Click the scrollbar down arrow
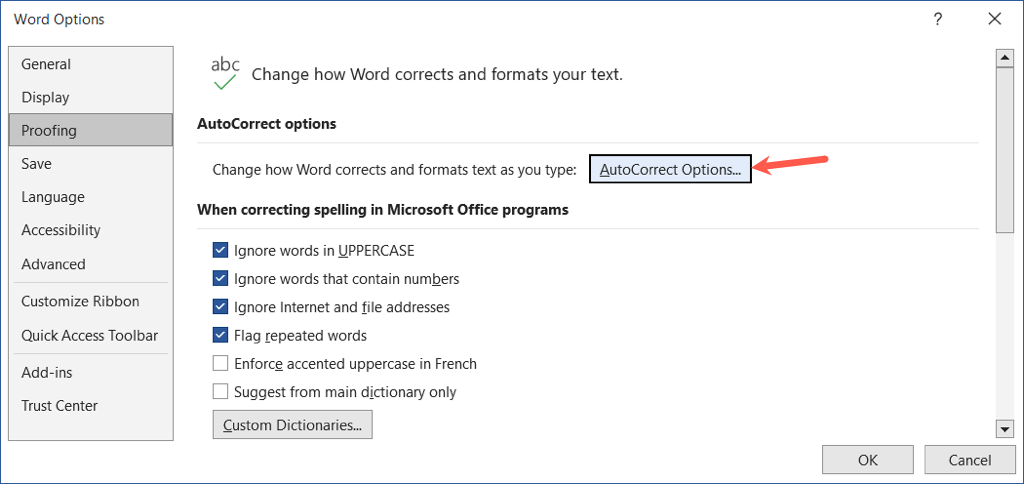This screenshot has width=1024, height=484. [x=1005, y=429]
